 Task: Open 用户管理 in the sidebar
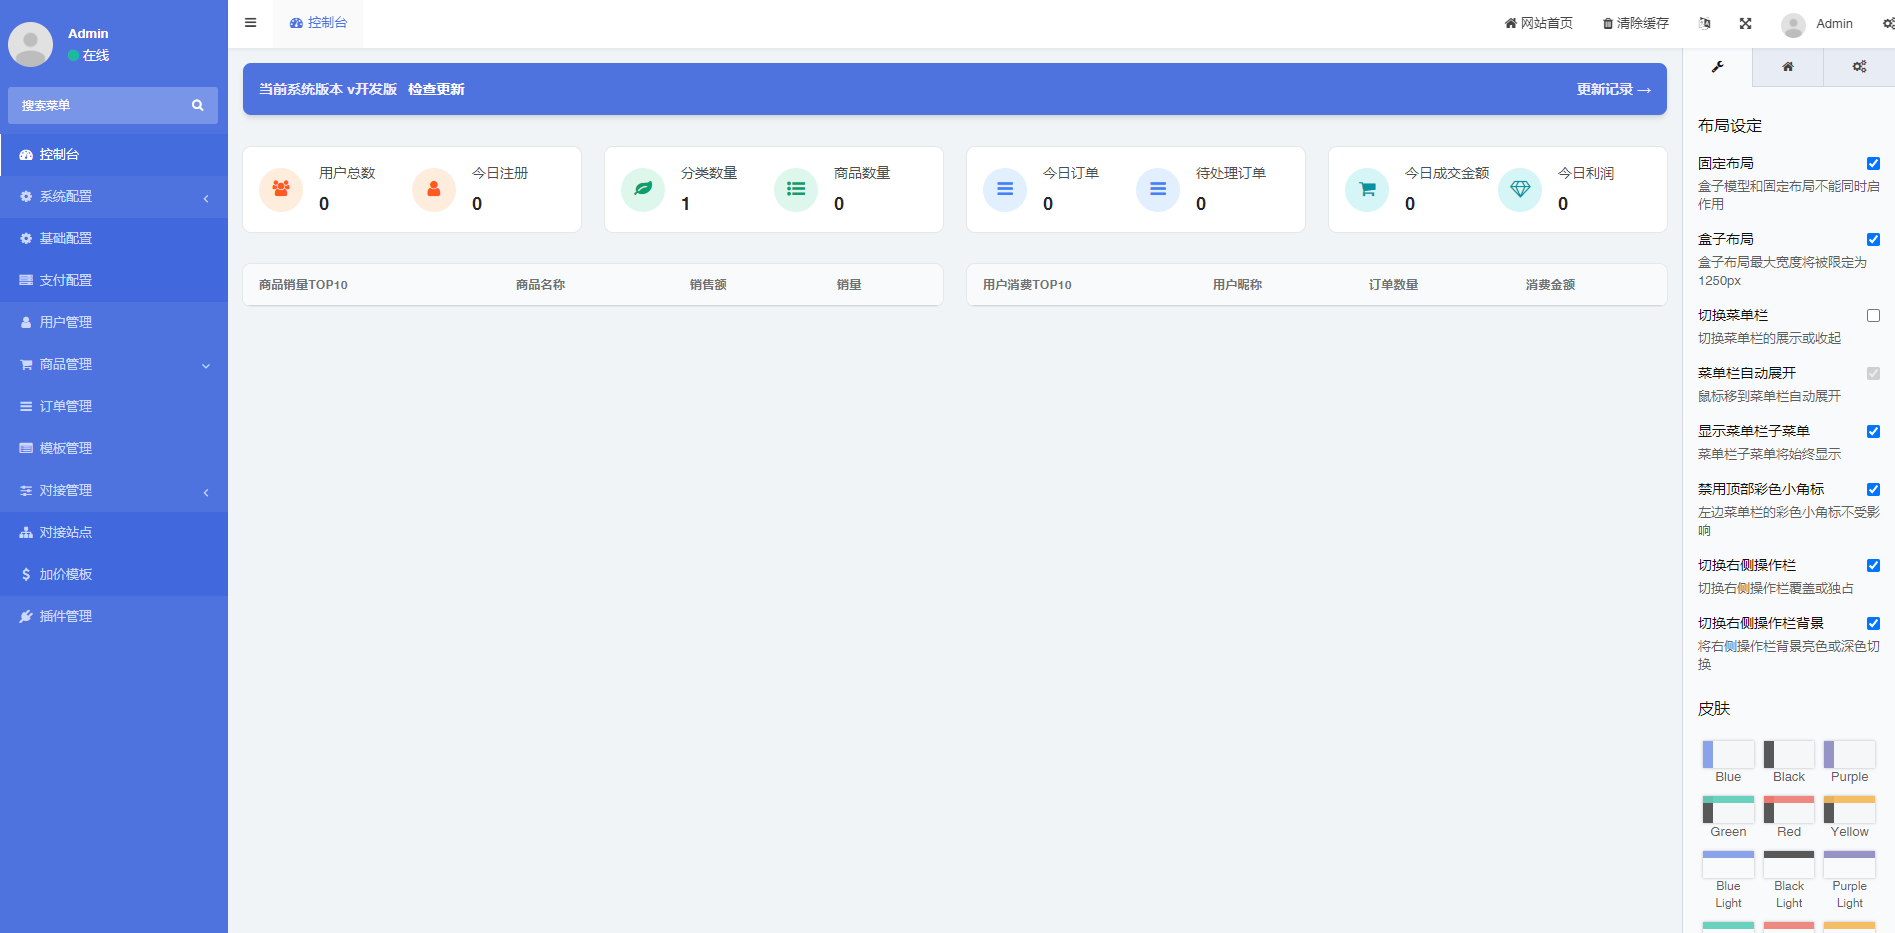(114, 322)
